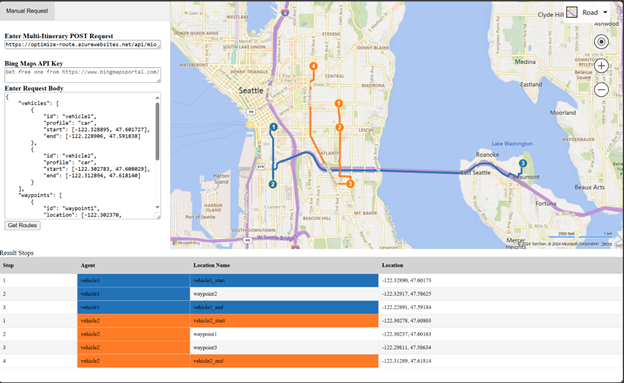This screenshot has width=624, height=383.
Task: Select blue pin 3 on Mercer Island
Action: click(523, 163)
